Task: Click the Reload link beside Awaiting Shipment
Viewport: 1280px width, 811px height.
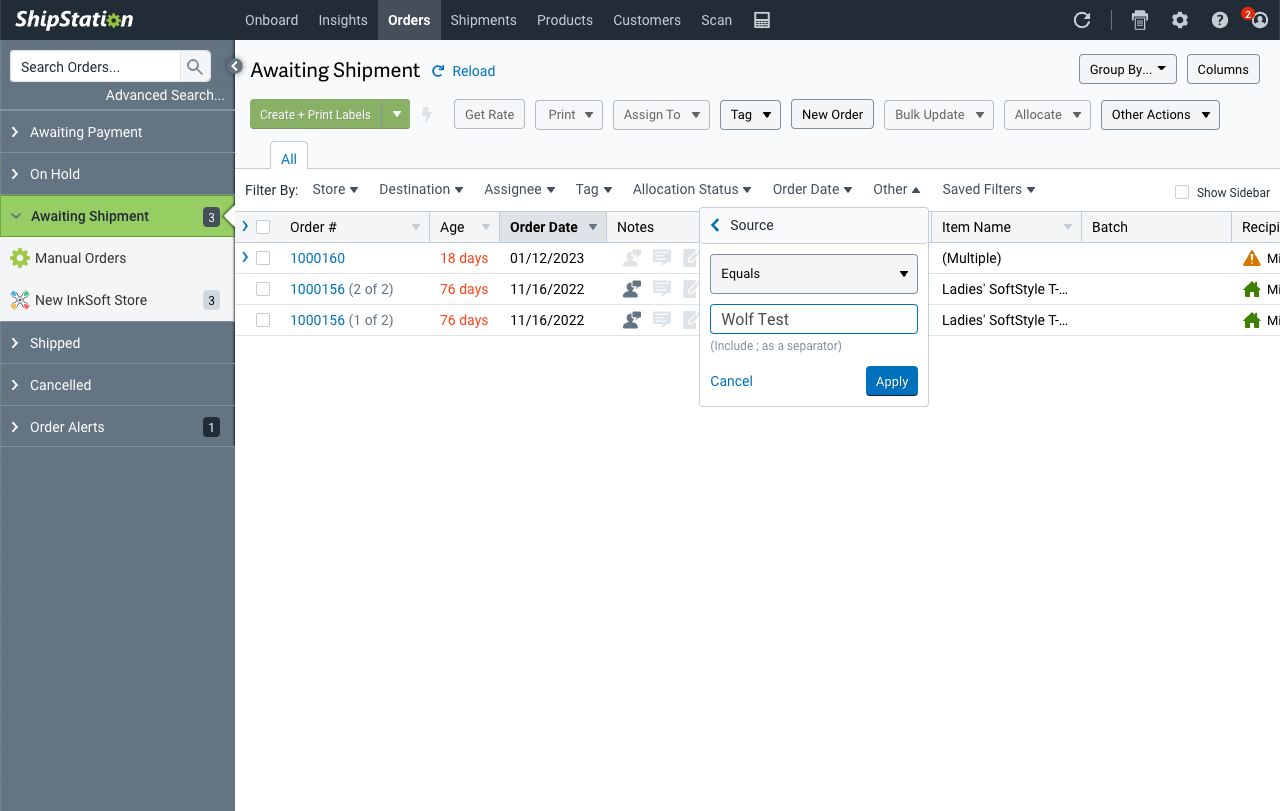Action: (x=463, y=71)
